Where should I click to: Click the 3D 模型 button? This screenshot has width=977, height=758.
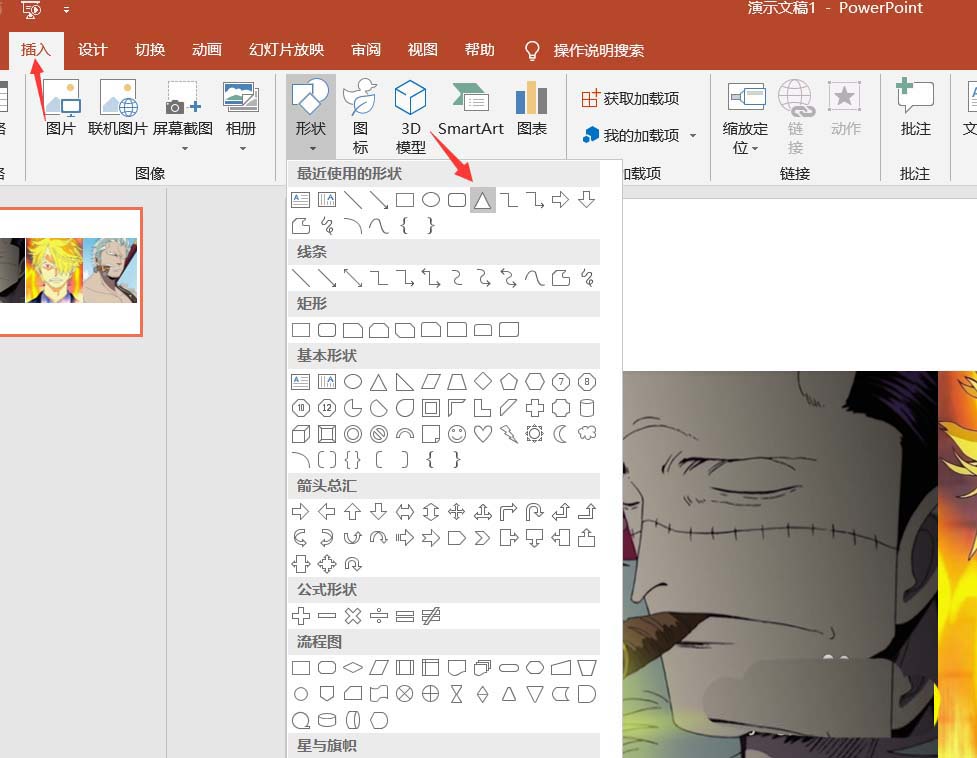(x=411, y=116)
